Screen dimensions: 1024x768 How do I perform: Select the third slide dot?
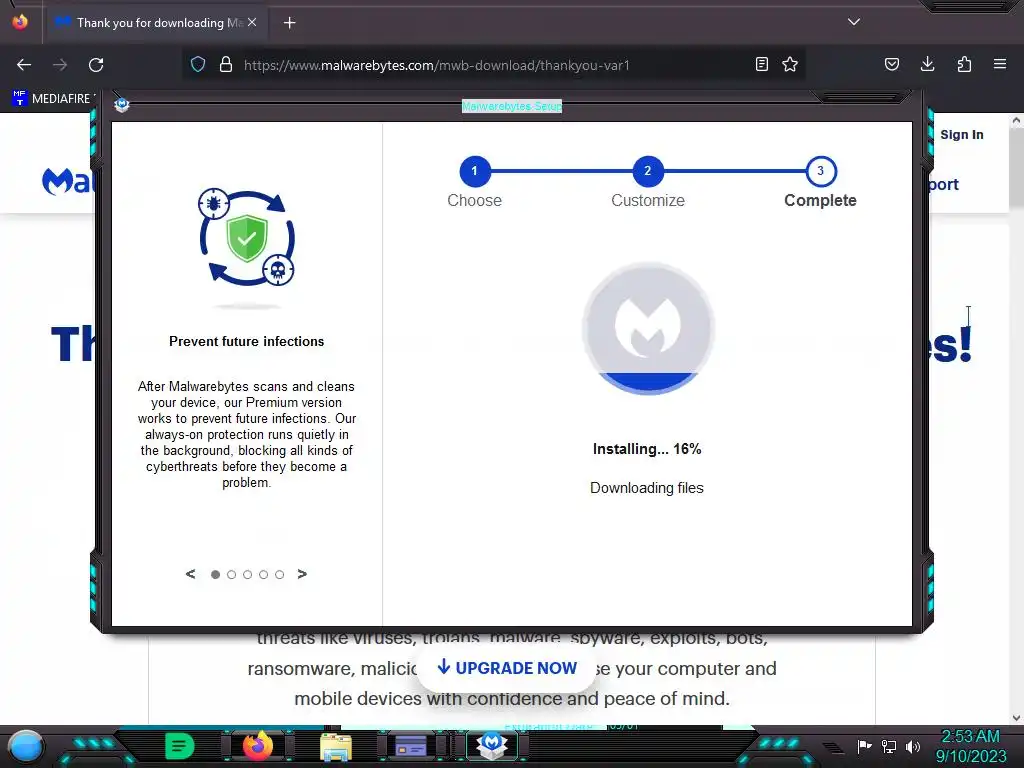pos(248,575)
